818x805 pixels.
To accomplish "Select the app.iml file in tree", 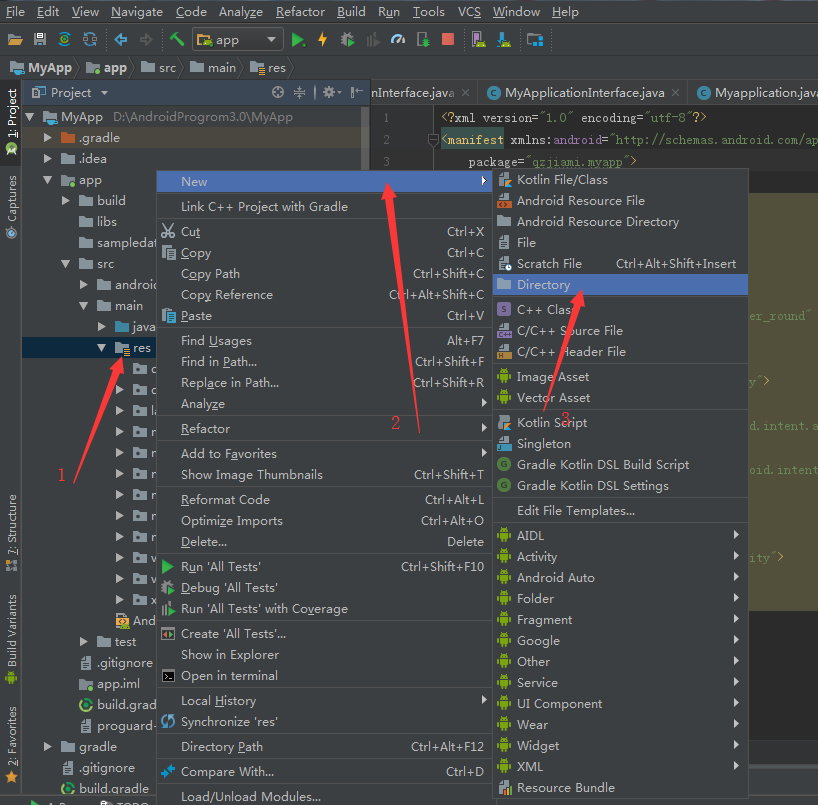I will coord(110,683).
